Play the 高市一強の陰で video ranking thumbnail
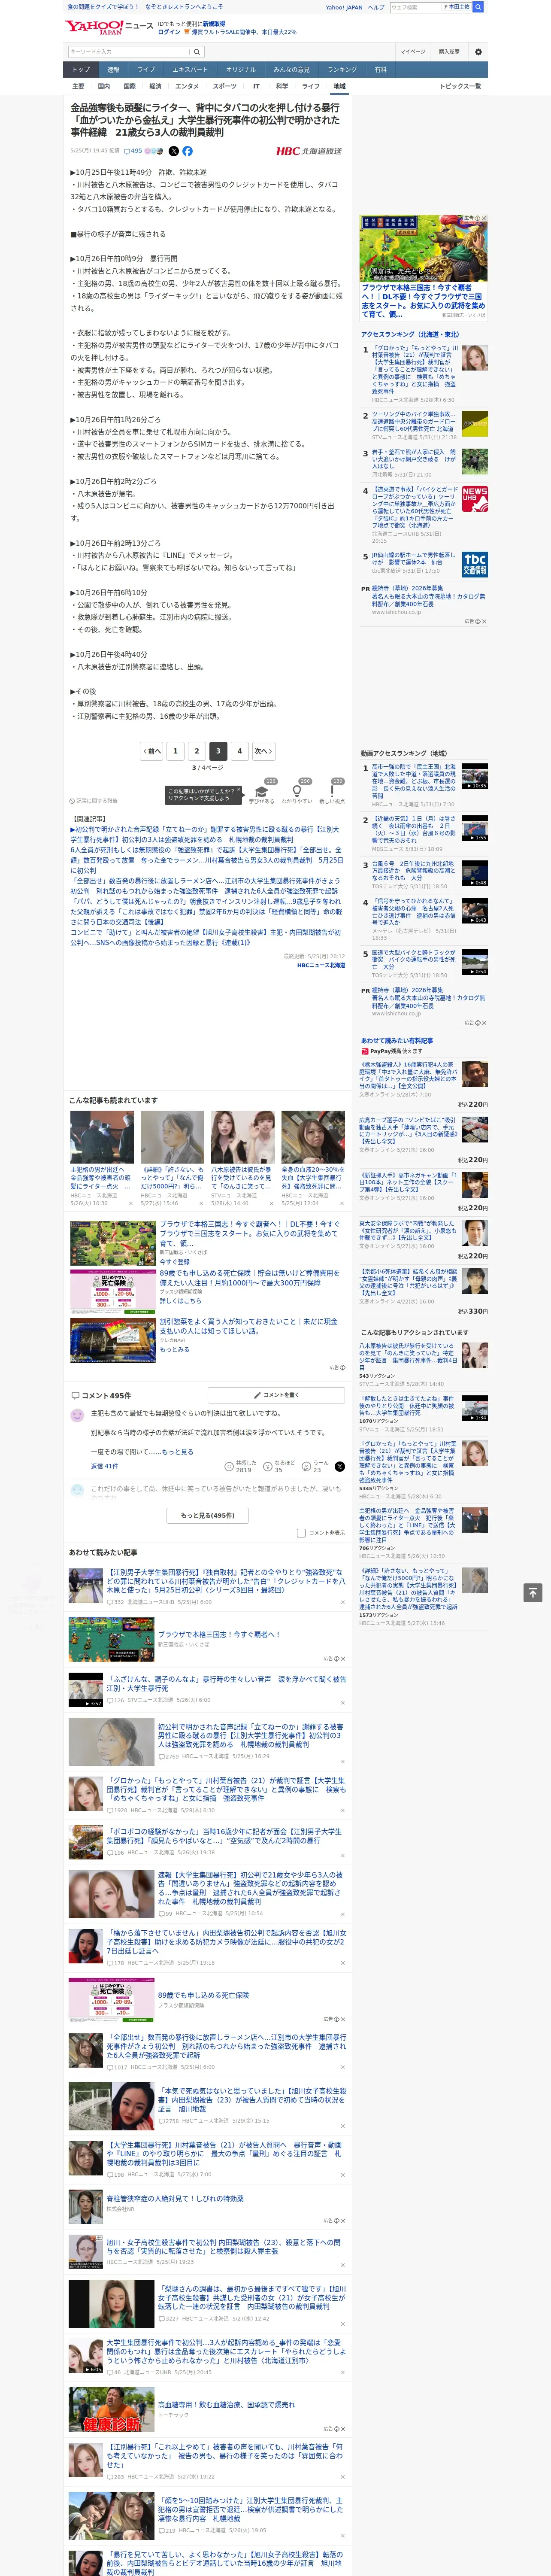The width and height of the screenshot is (551, 2576). [x=475, y=777]
